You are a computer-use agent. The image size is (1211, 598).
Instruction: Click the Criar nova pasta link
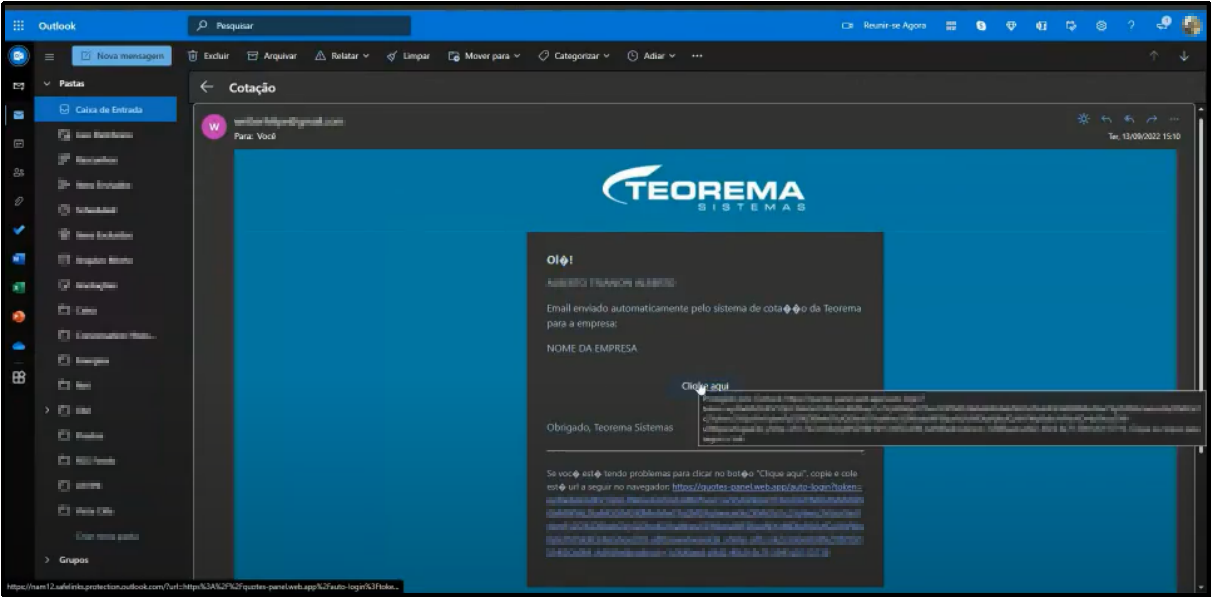(x=105, y=537)
